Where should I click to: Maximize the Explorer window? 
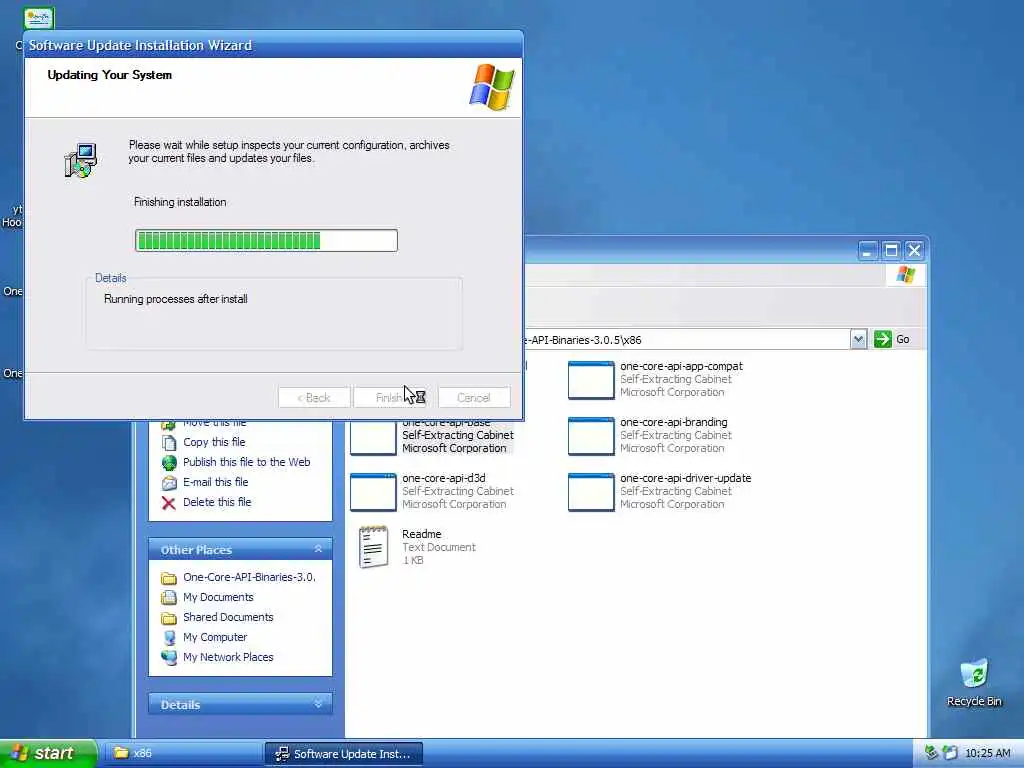891,251
